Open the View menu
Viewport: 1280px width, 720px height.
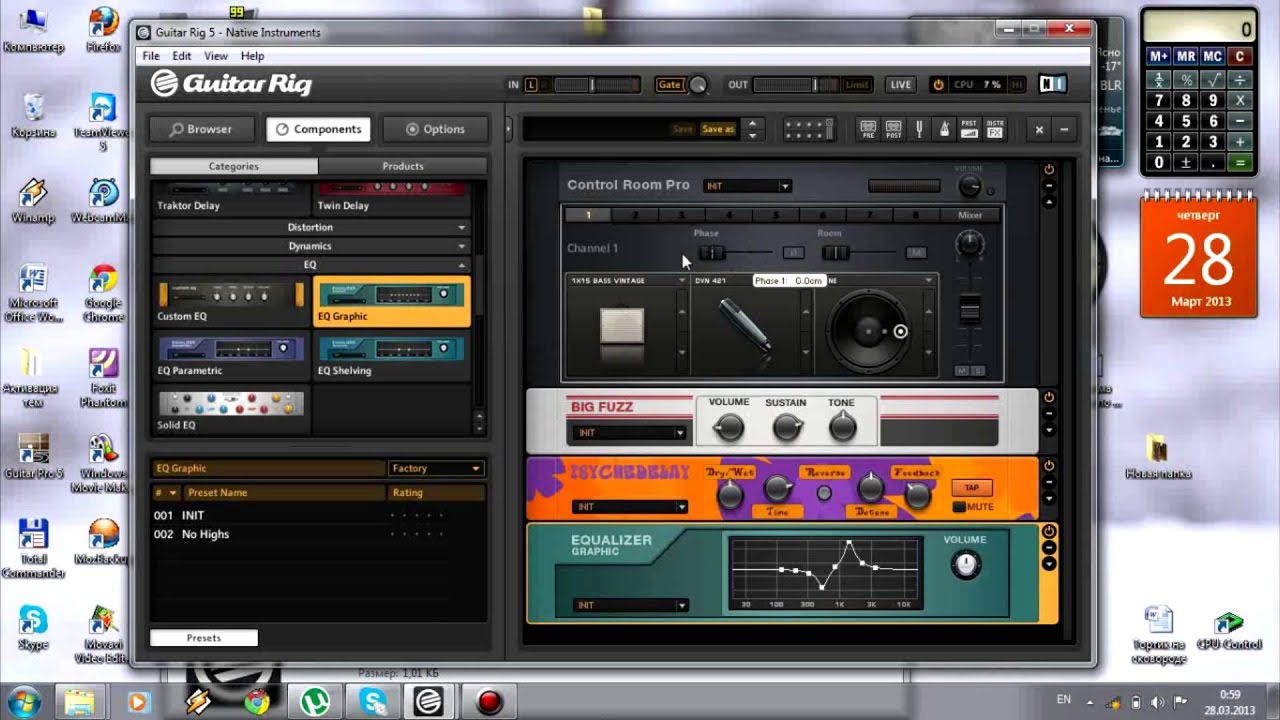(x=216, y=56)
